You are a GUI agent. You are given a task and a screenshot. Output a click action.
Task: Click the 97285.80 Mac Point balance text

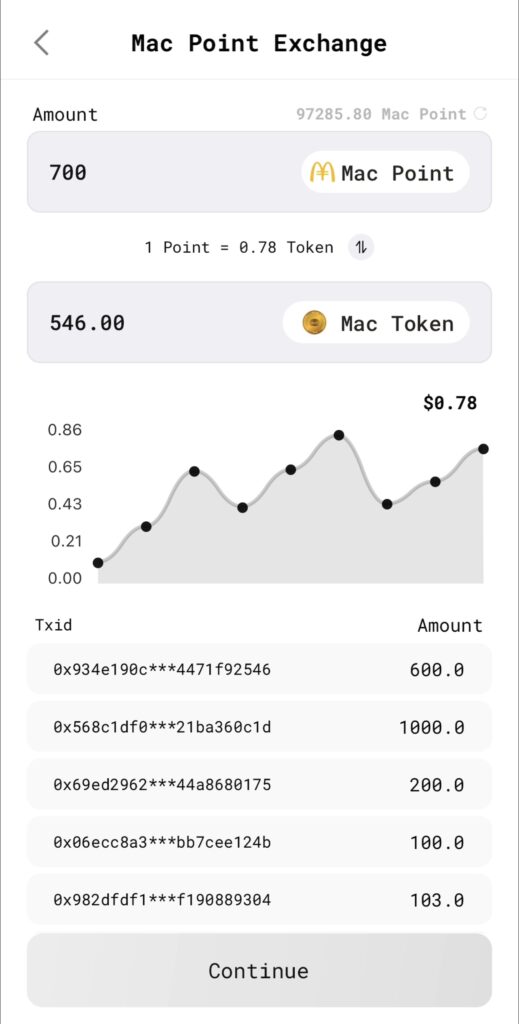tap(381, 114)
